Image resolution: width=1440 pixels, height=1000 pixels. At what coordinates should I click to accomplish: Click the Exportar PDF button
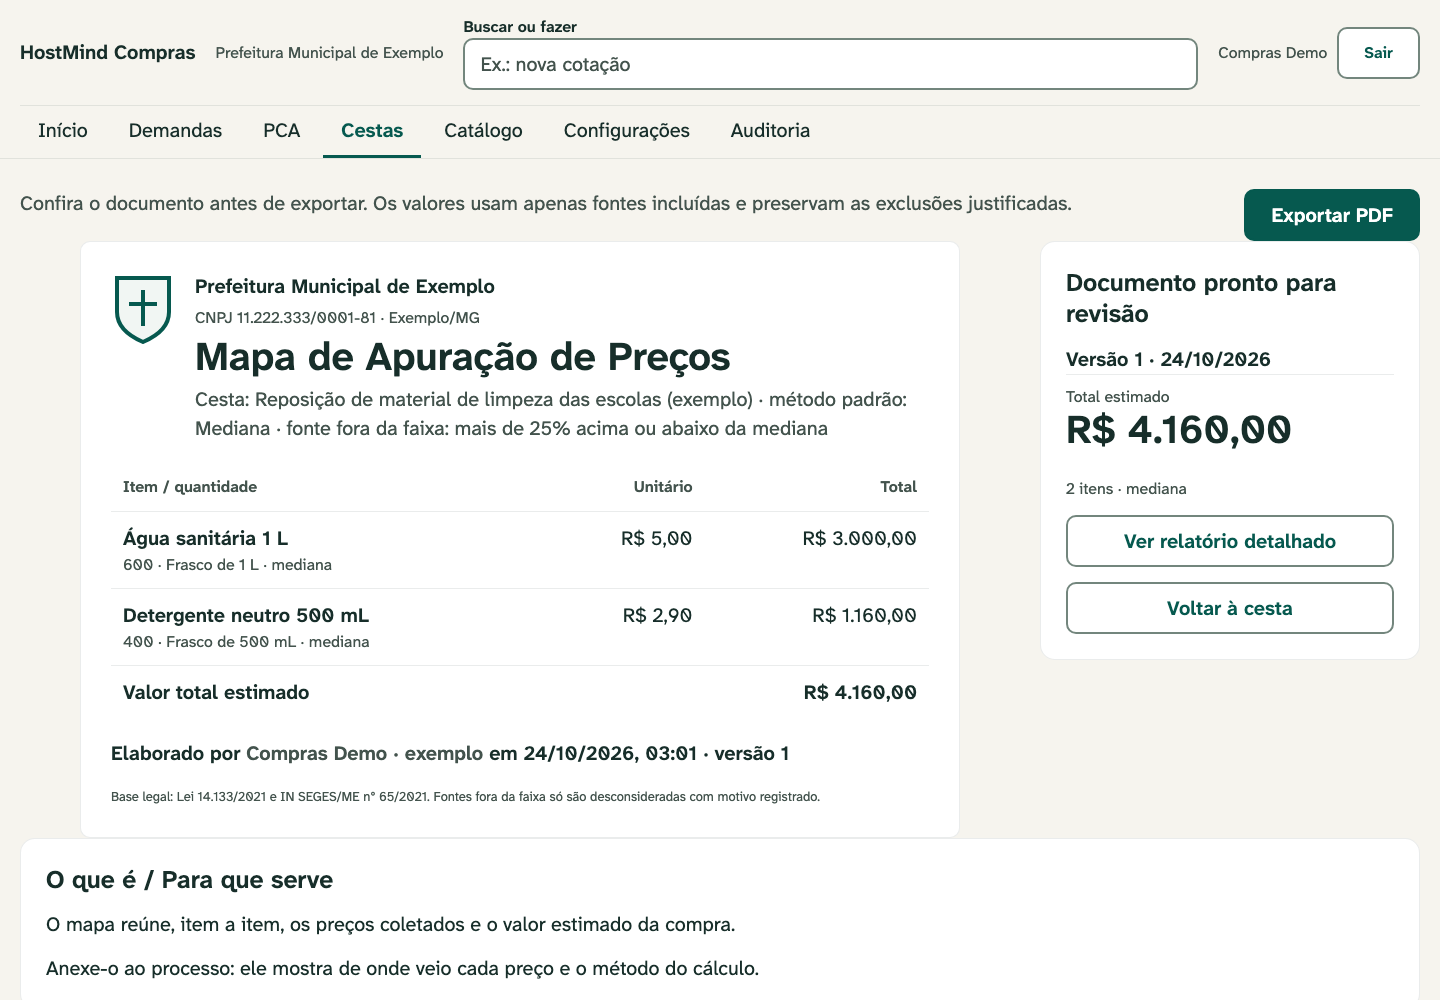coord(1332,215)
